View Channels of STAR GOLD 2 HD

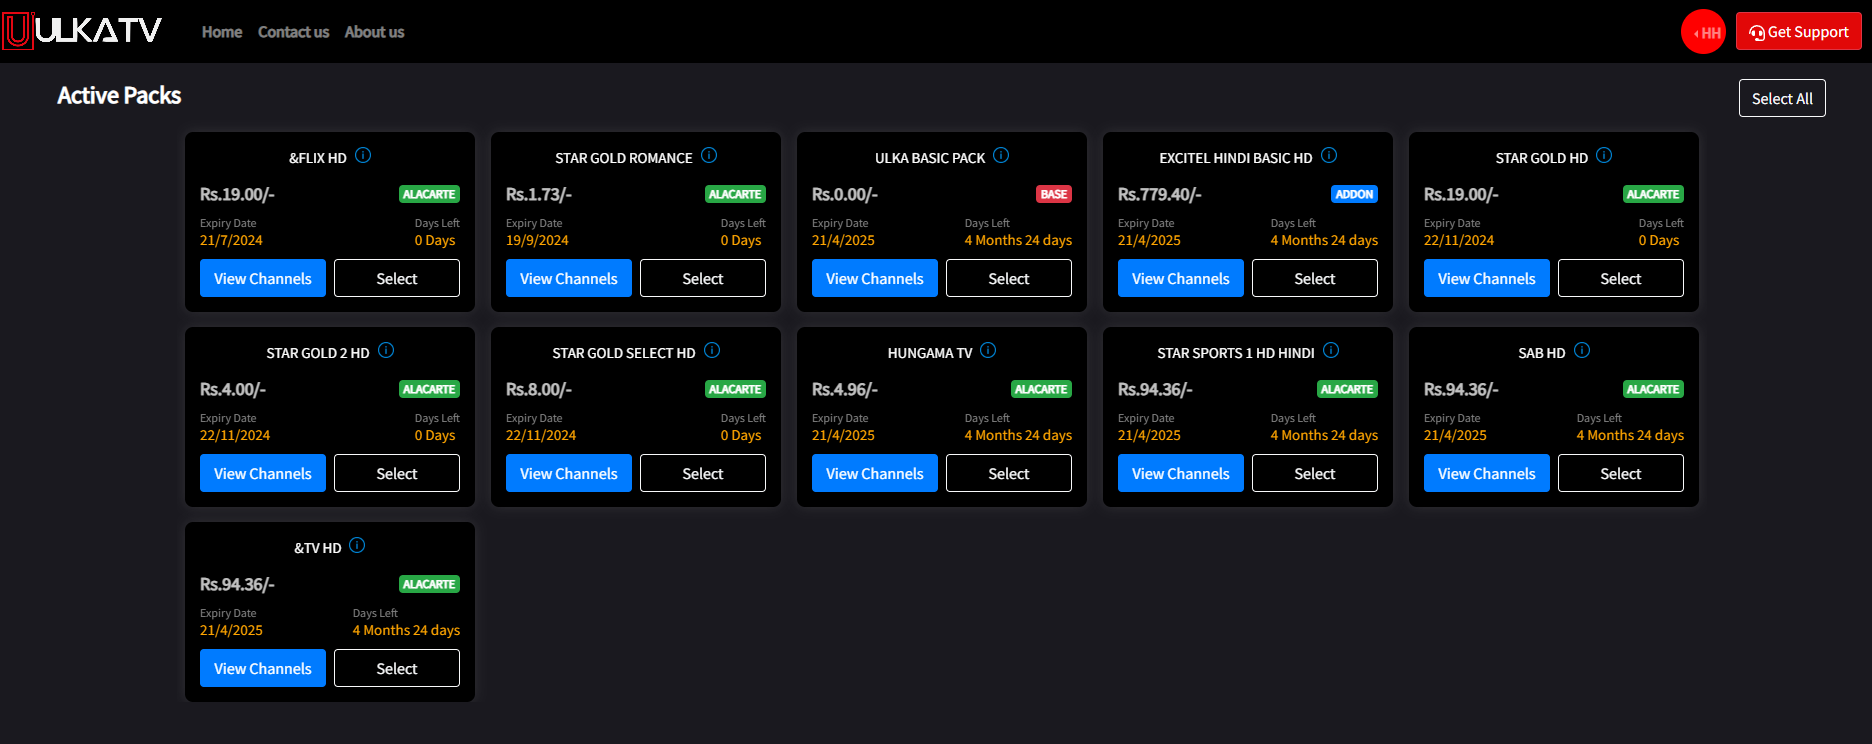click(263, 473)
